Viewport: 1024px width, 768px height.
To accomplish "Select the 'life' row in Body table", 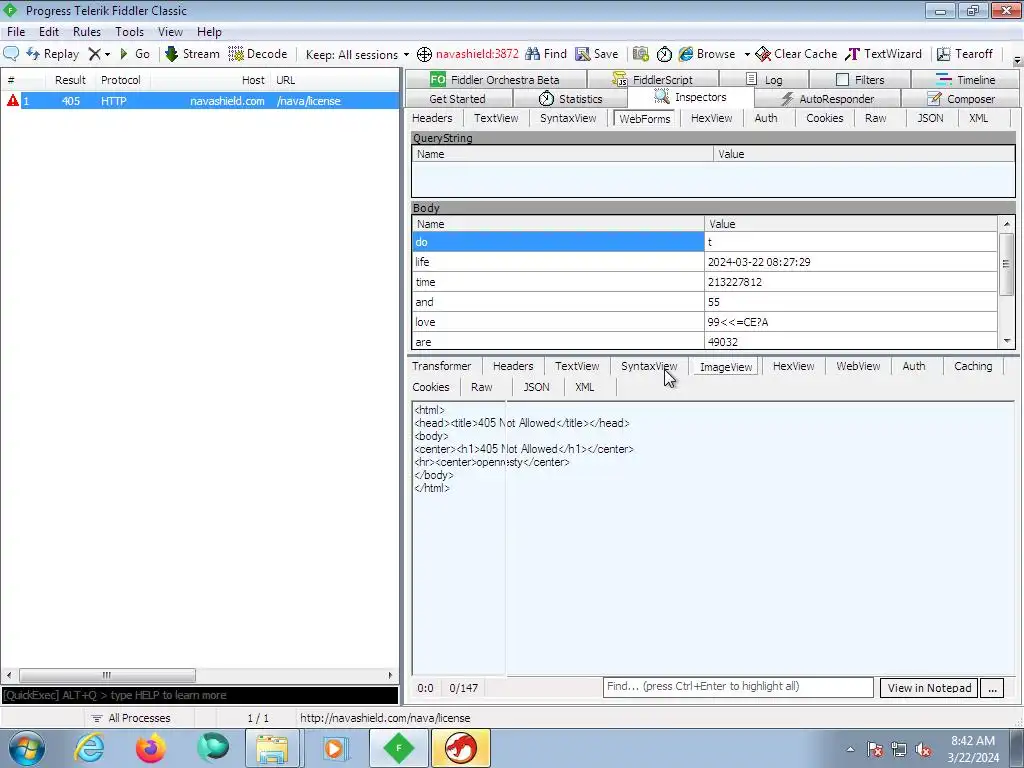I will pyautogui.click(x=704, y=262).
